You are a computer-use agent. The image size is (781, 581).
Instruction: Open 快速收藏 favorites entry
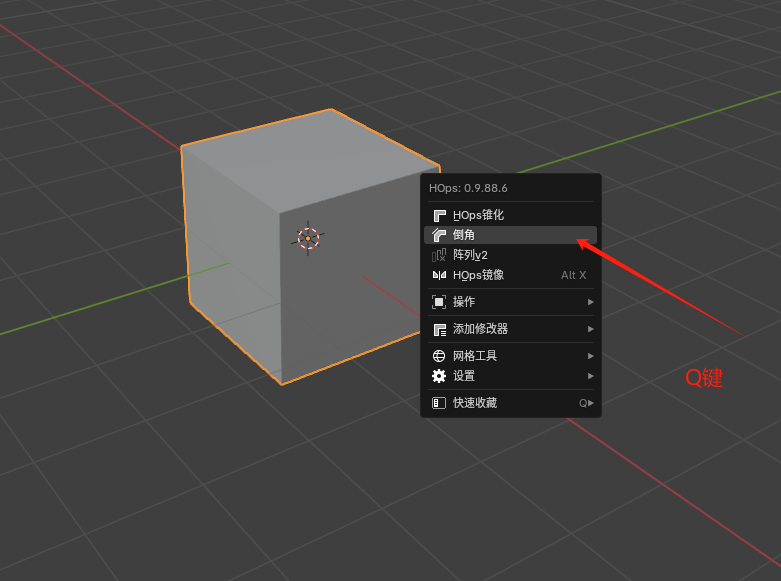(511, 403)
